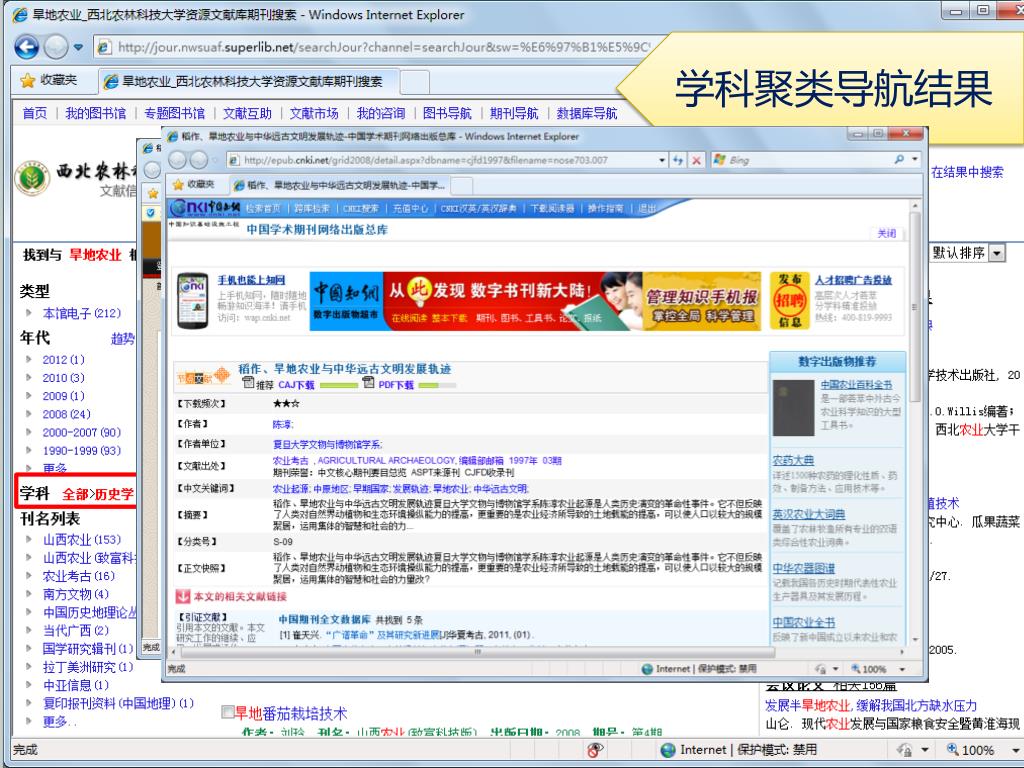This screenshot has height=768, width=1024.
Task: Open the address bar dropdown in CNKI window
Action: pos(662,160)
